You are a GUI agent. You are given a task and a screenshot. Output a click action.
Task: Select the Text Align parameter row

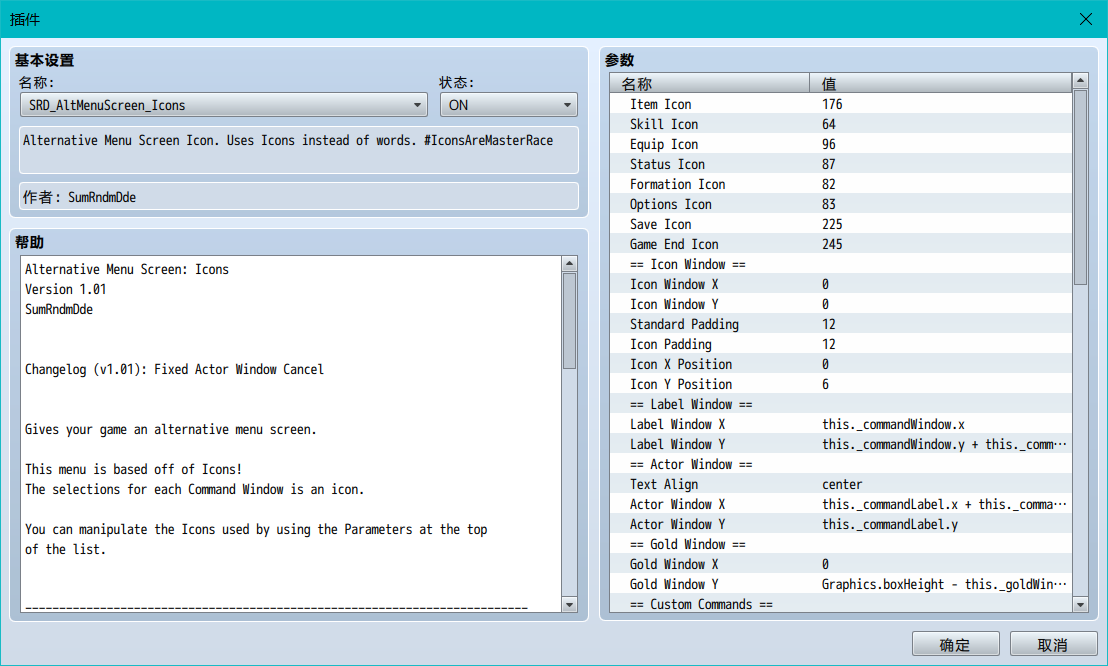[841, 484]
